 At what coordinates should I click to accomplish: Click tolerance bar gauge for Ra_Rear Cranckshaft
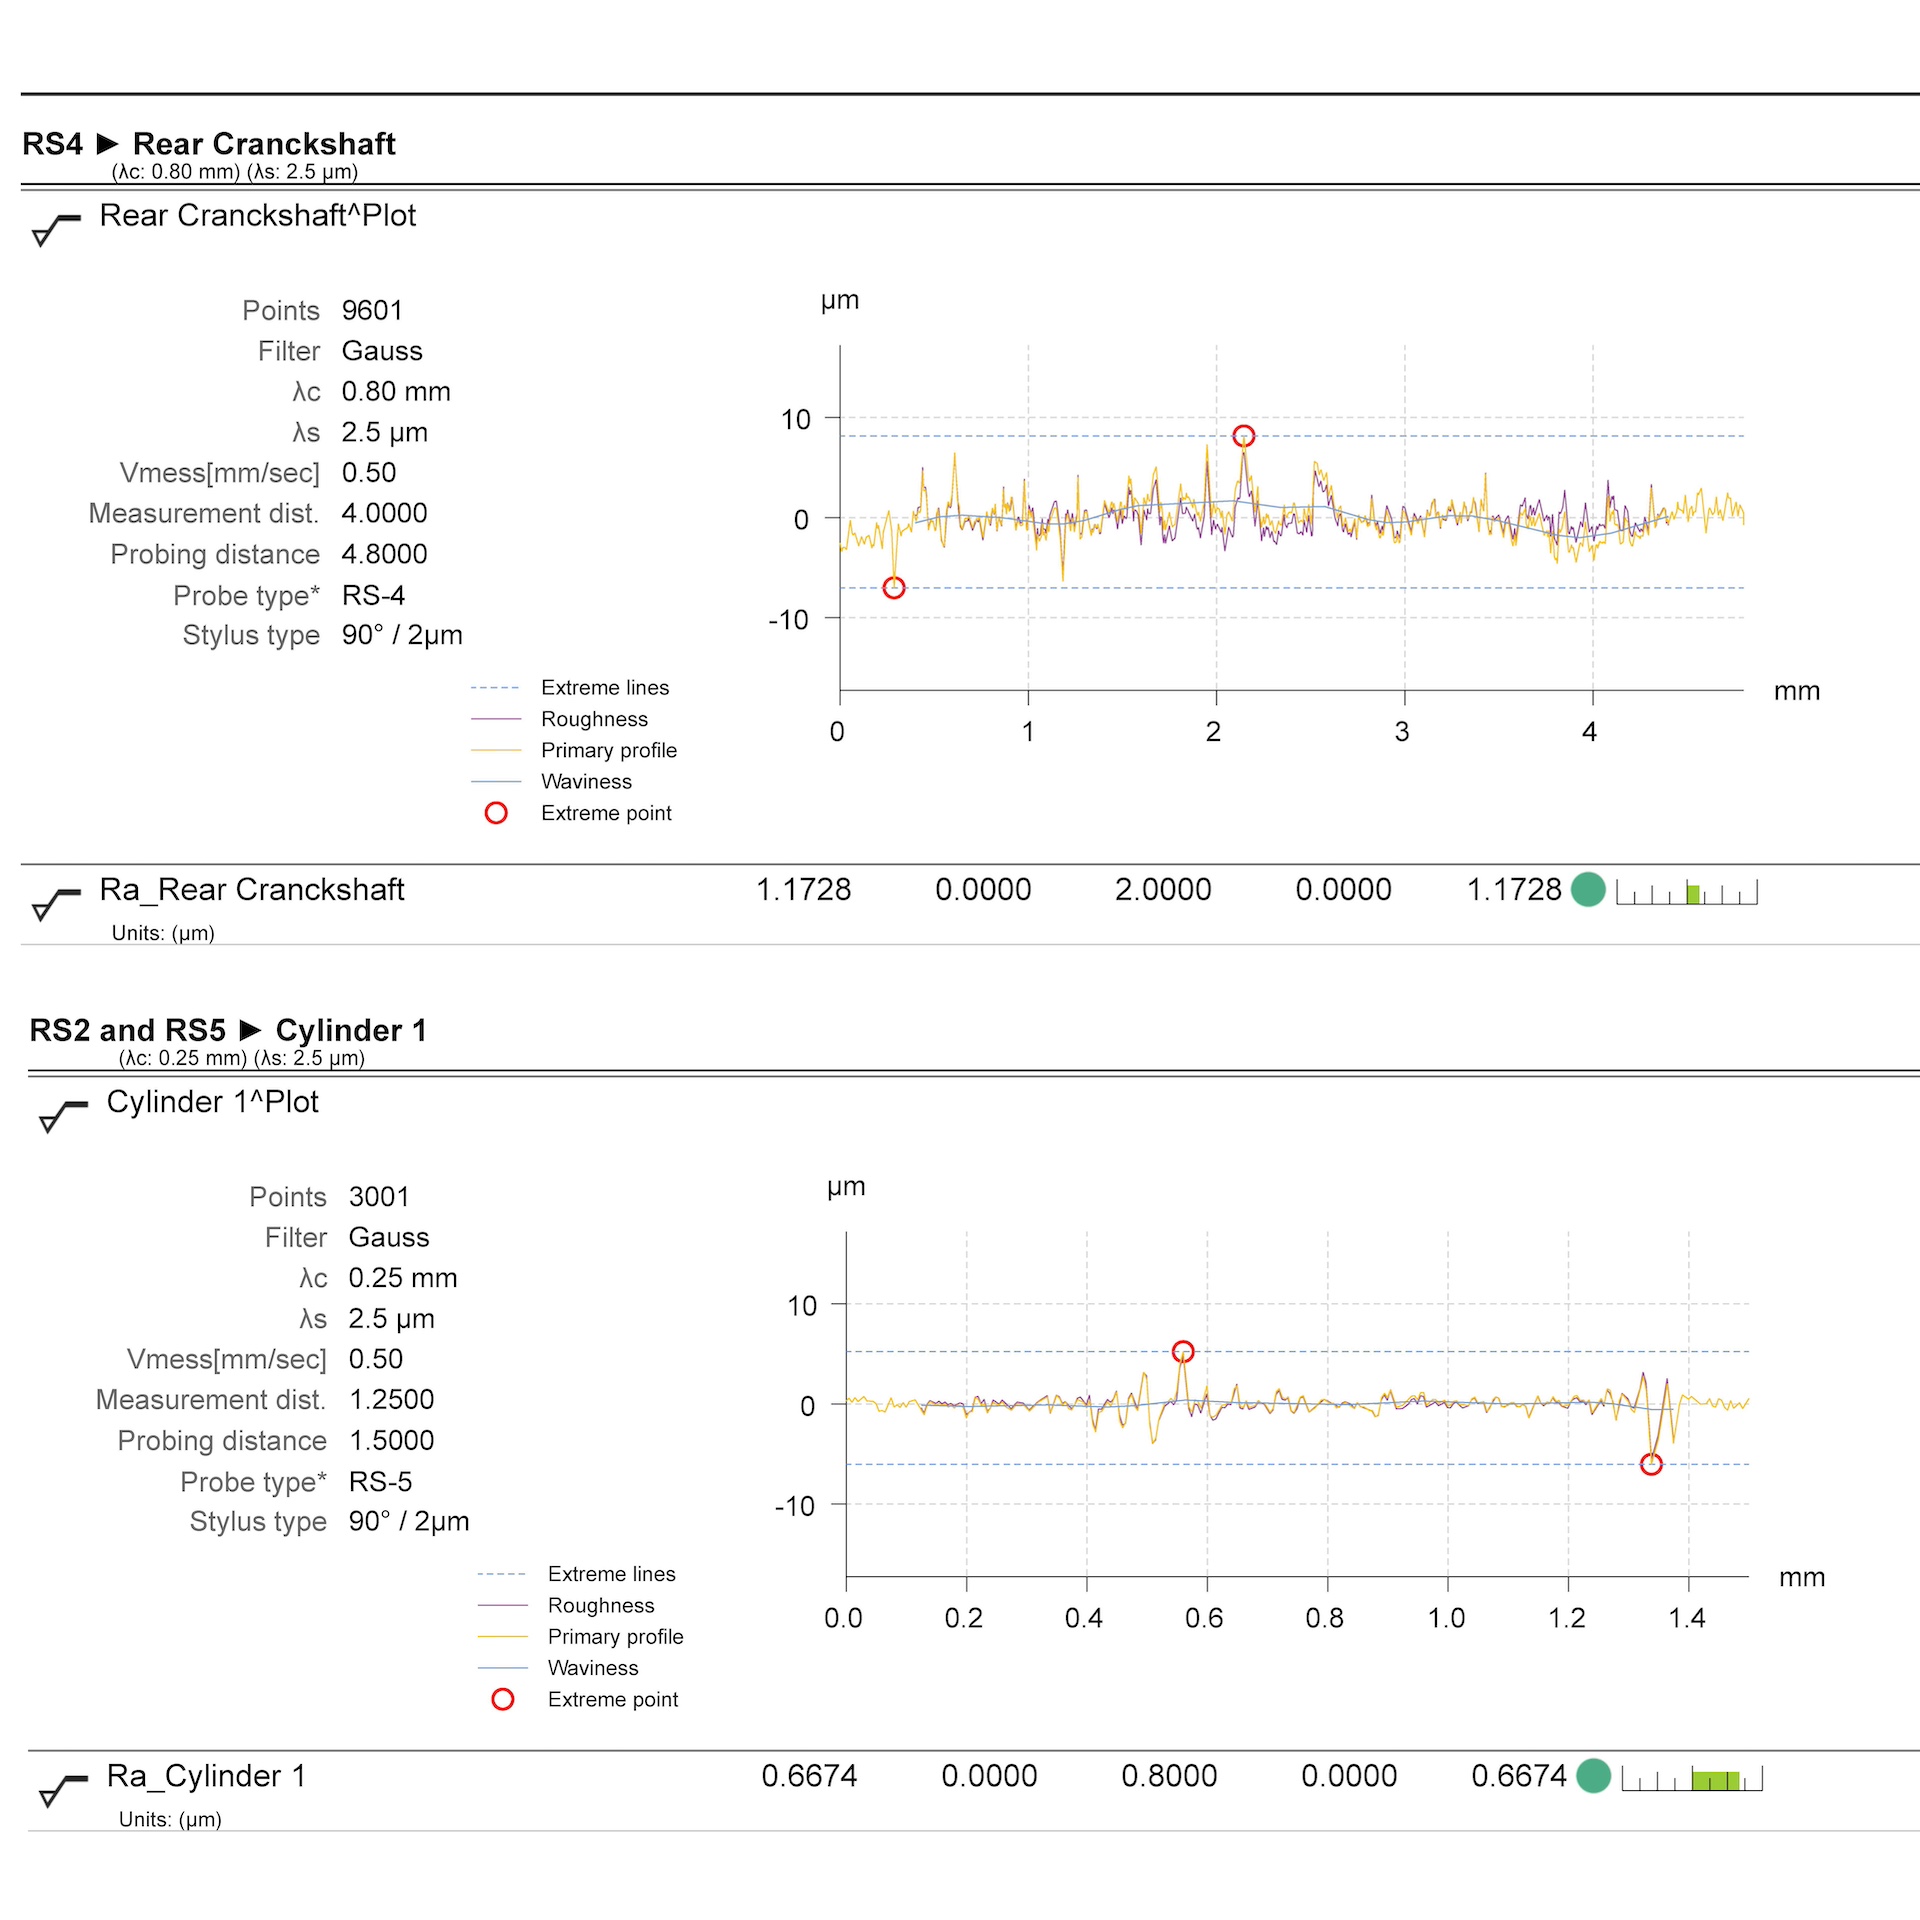pos(1686,892)
